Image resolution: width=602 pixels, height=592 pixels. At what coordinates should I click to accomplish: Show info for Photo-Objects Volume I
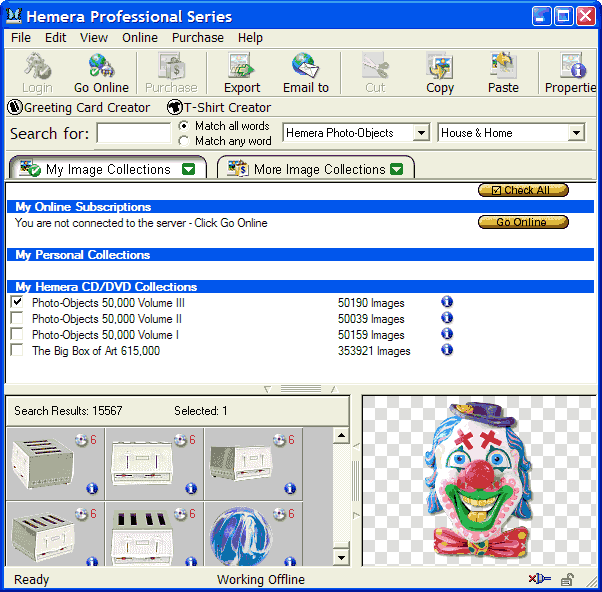pyautogui.click(x=447, y=334)
